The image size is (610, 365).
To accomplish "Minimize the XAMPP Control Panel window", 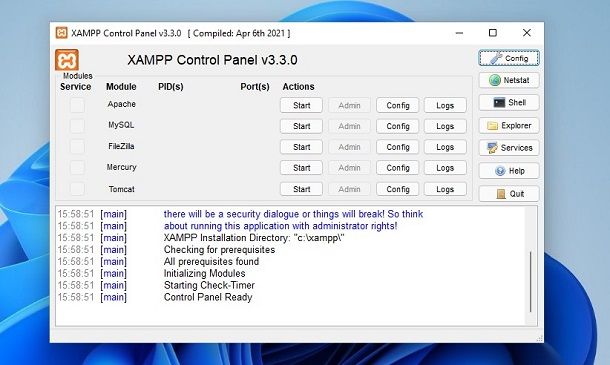I will click(x=459, y=33).
